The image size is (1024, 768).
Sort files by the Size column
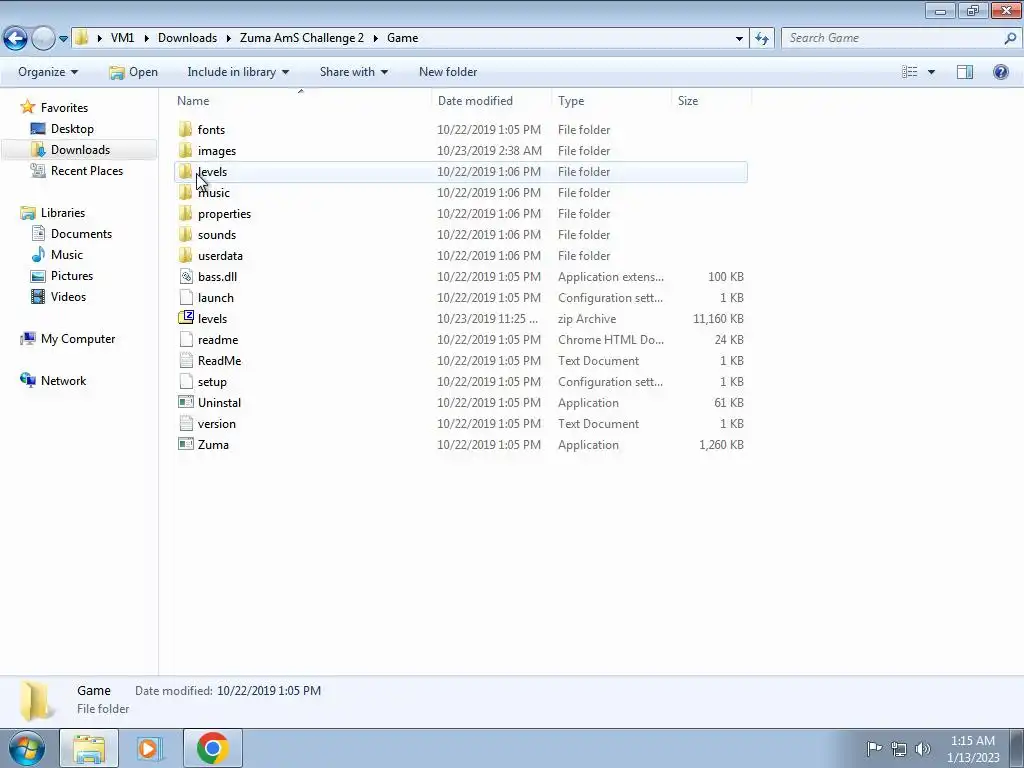pyautogui.click(x=711, y=101)
